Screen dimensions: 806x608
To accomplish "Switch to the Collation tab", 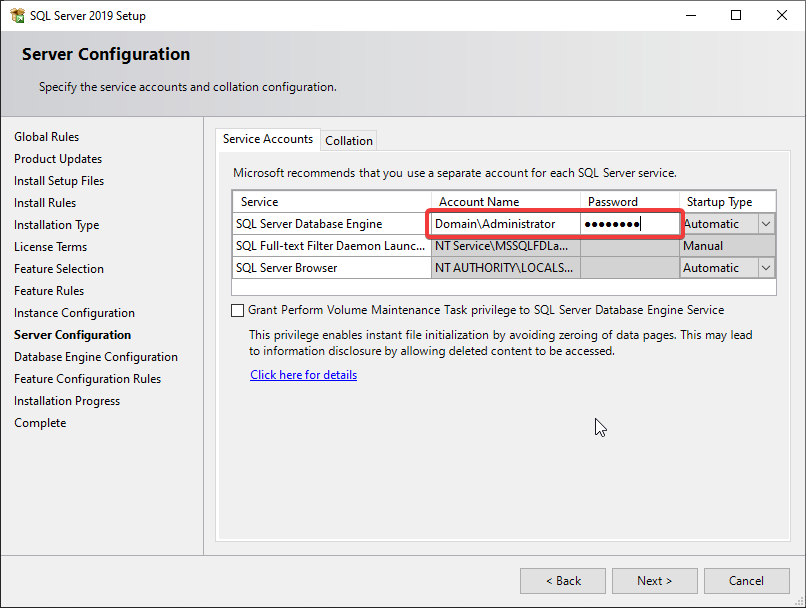I will pos(349,140).
